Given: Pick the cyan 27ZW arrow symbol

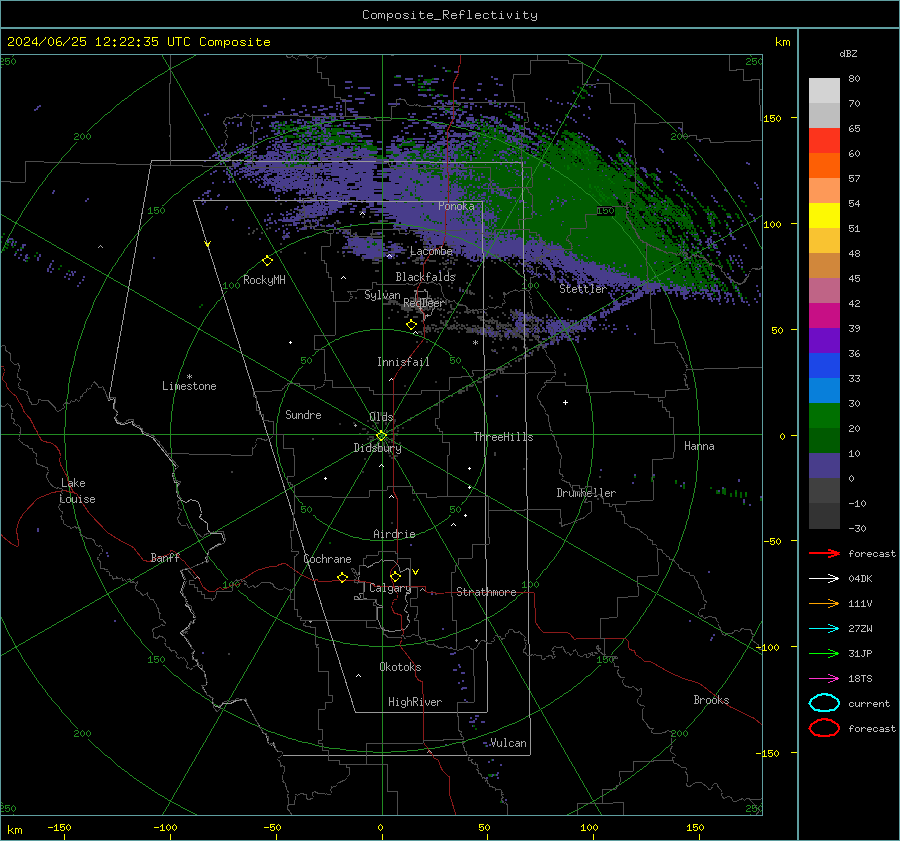Looking at the screenshot, I should coord(824,629).
